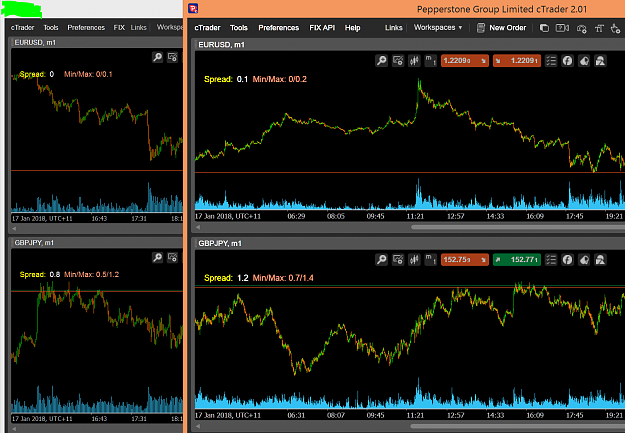Viewport: 625px width, 433px height.
Task: Click Min/Max: 0/0.2 text on front EURUSD chart
Action: tap(280, 79)
